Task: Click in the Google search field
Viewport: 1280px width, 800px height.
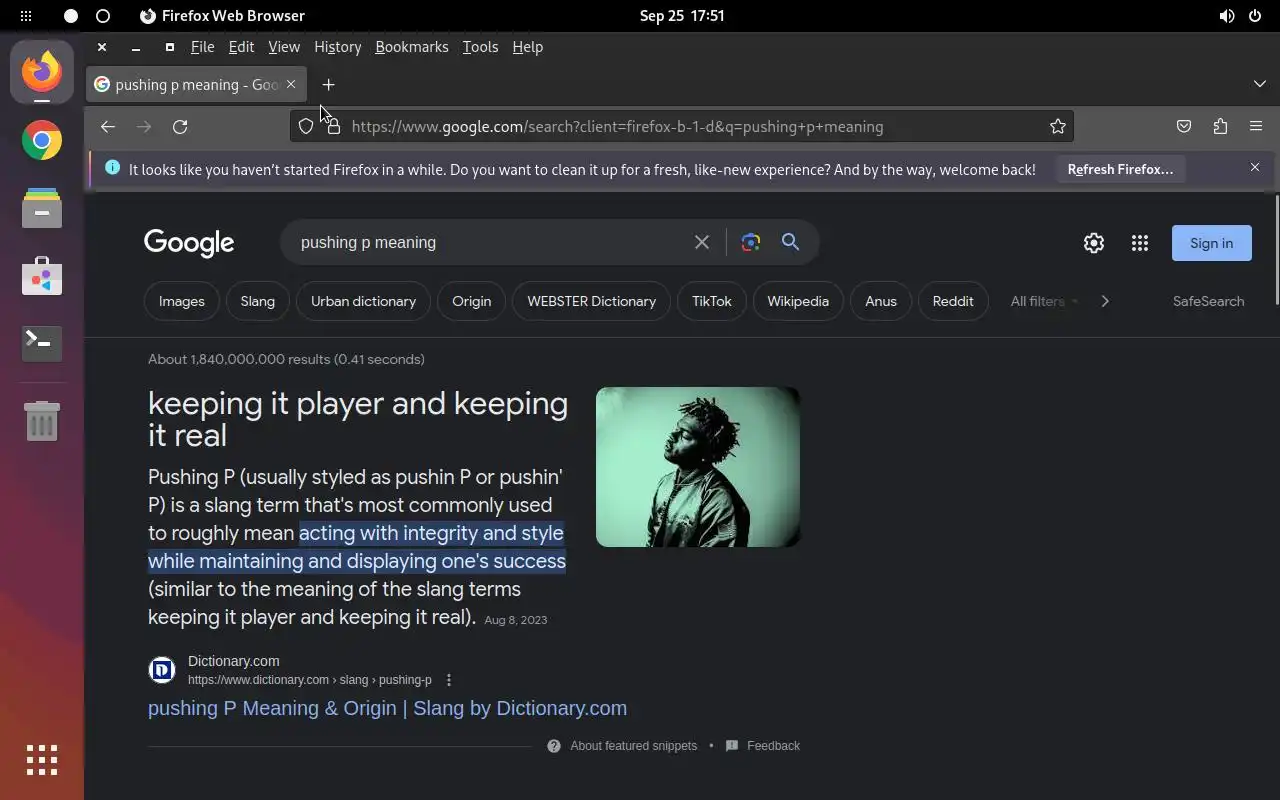Action: coord(490,242)
